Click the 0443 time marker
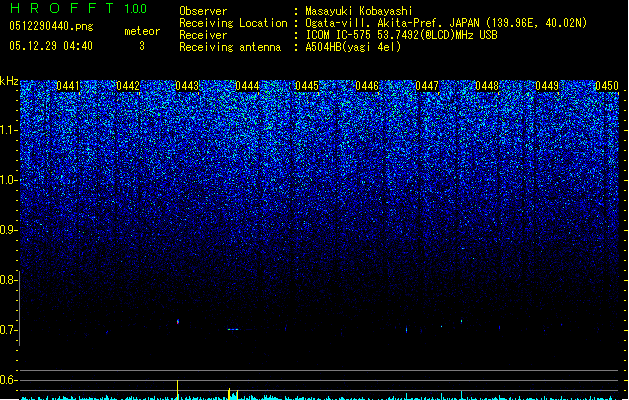 [x=187, y=86]
